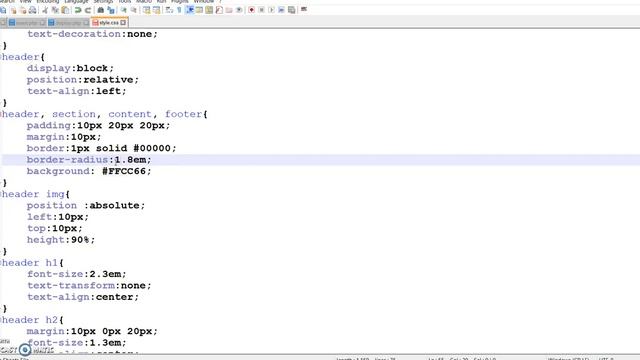This screenshot has width=640, height=360.
Task: Close the style.css tab
Action: coord(123,22)
